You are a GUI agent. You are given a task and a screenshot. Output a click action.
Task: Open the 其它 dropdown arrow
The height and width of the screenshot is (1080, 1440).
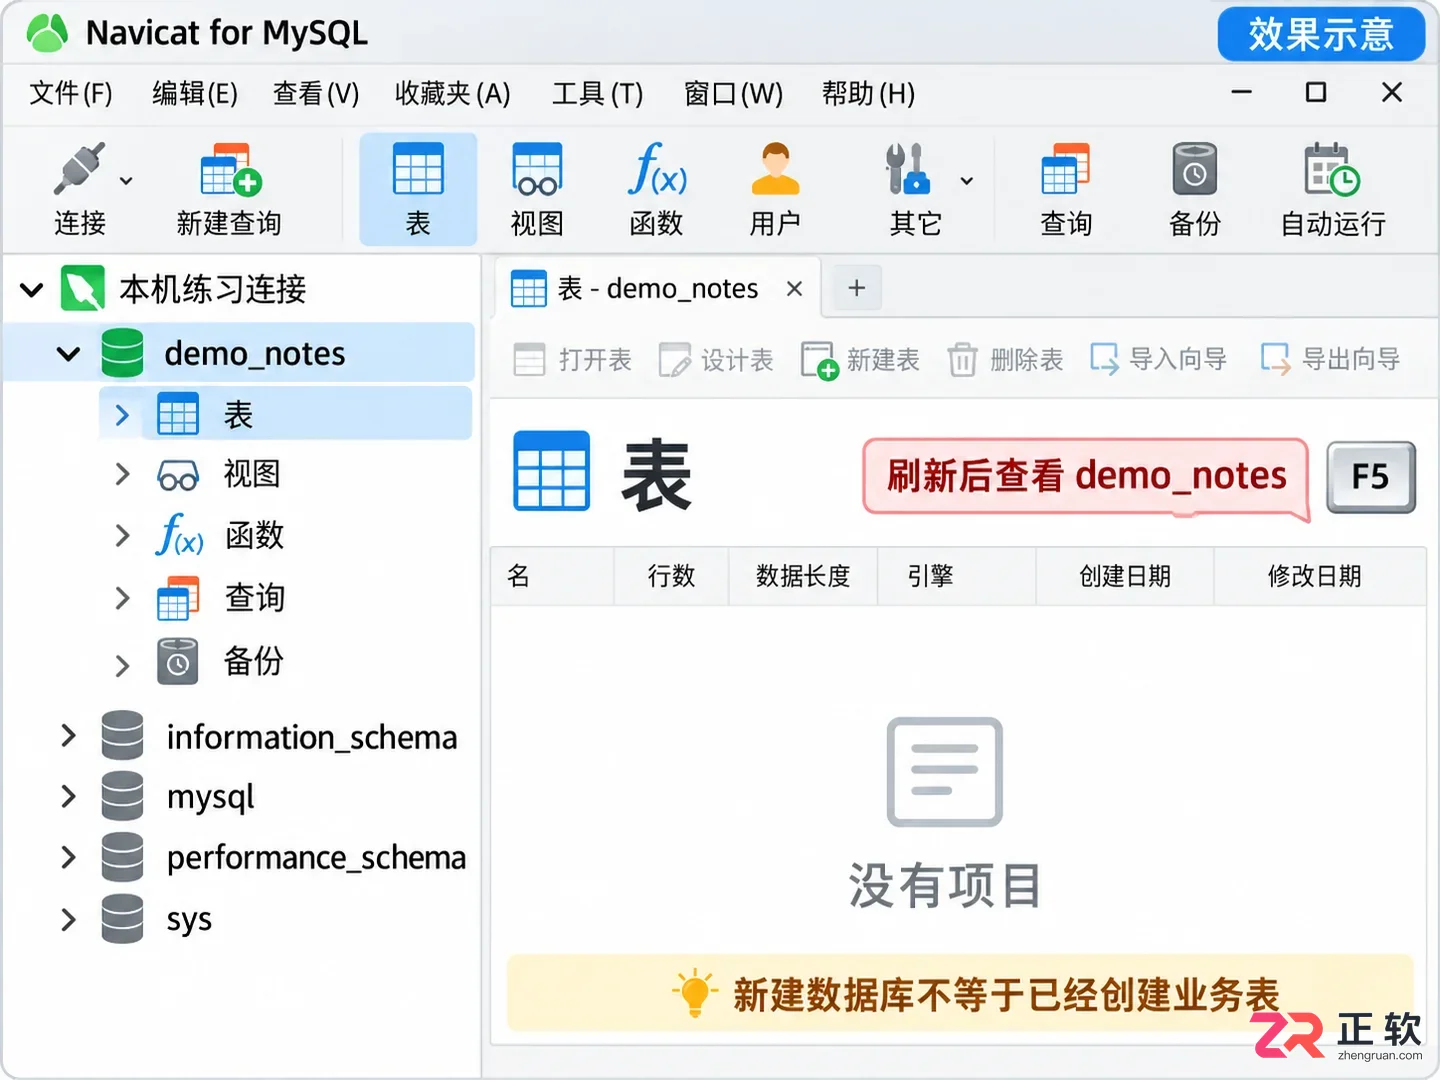click(x=967, y=182)
